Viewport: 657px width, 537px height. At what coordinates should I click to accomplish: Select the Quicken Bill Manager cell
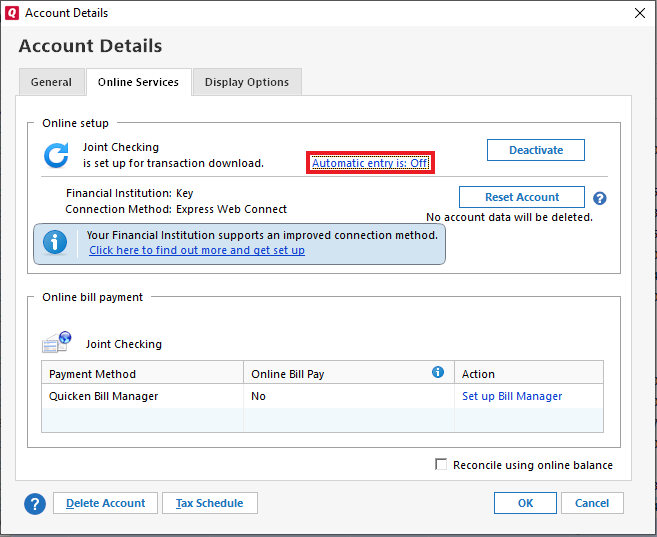point(142,396)
